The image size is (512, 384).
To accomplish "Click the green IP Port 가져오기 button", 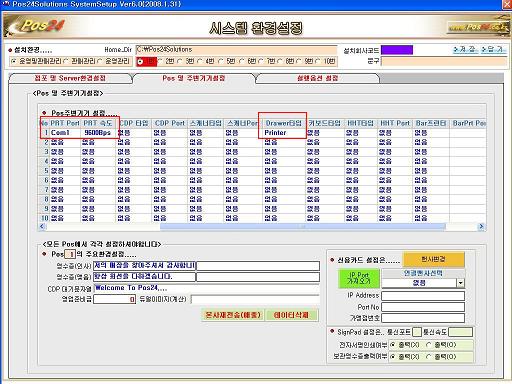I will pos(359,279).
